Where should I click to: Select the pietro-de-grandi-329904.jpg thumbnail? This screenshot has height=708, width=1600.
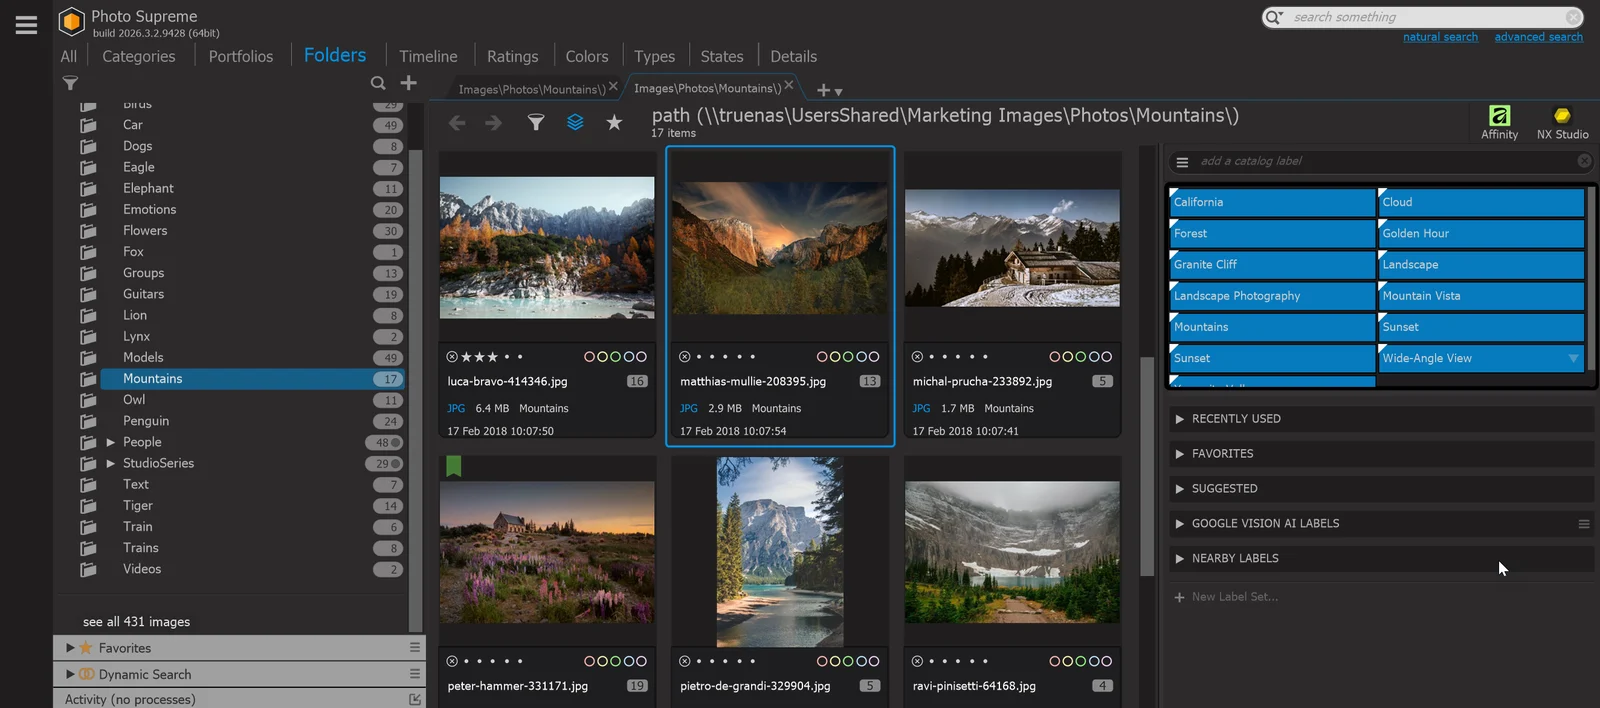780,552
